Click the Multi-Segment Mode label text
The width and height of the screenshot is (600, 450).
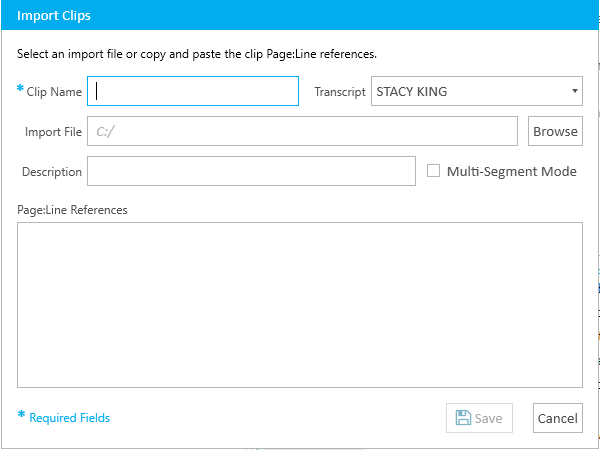pyautogui.click(x=512, y=171)
